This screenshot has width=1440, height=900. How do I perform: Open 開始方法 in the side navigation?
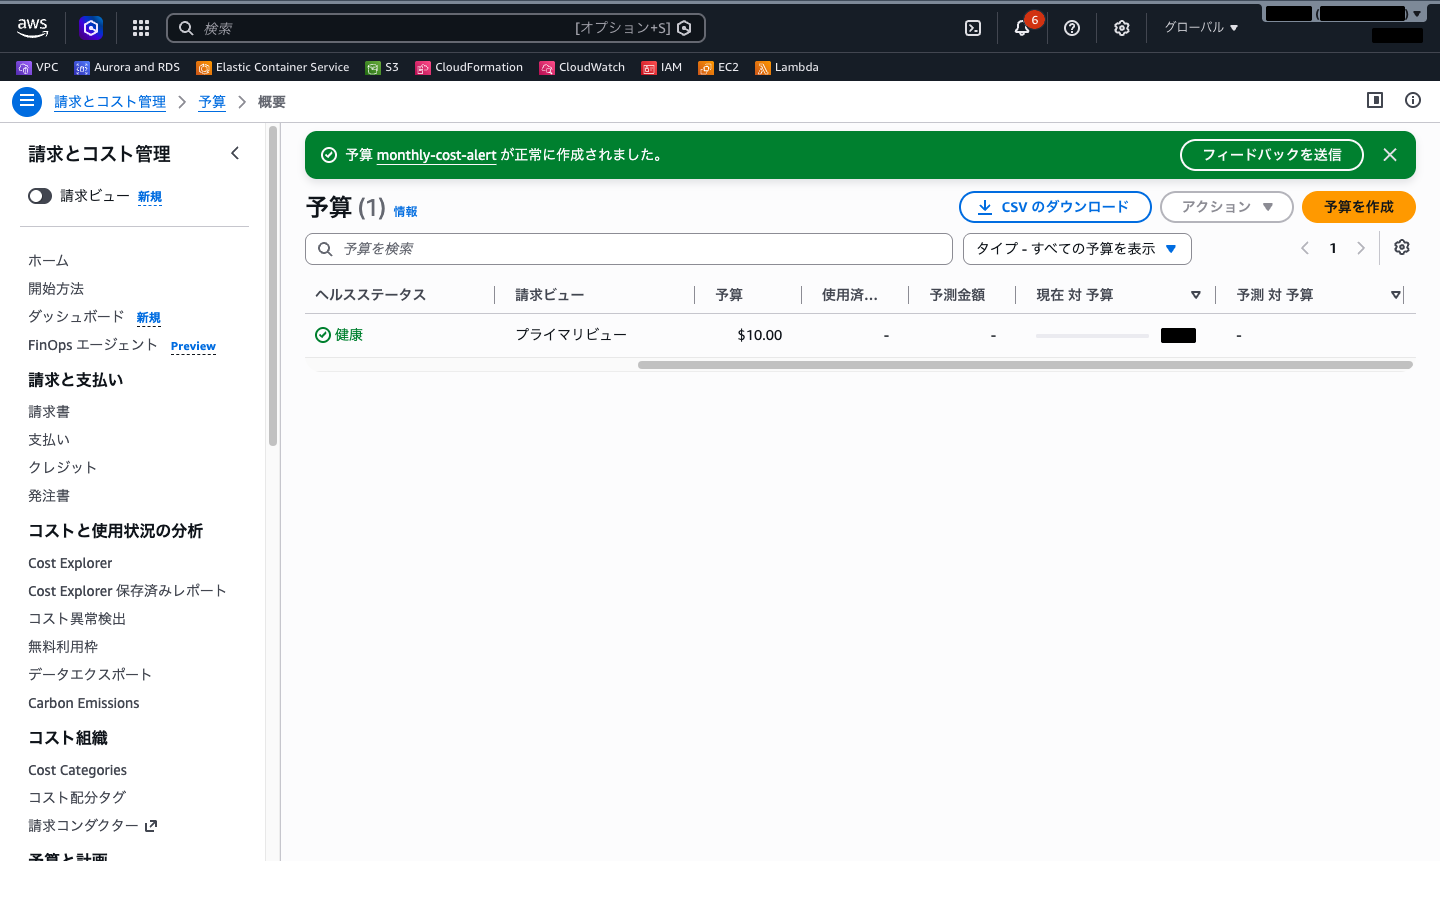click(x=56, y=289)
